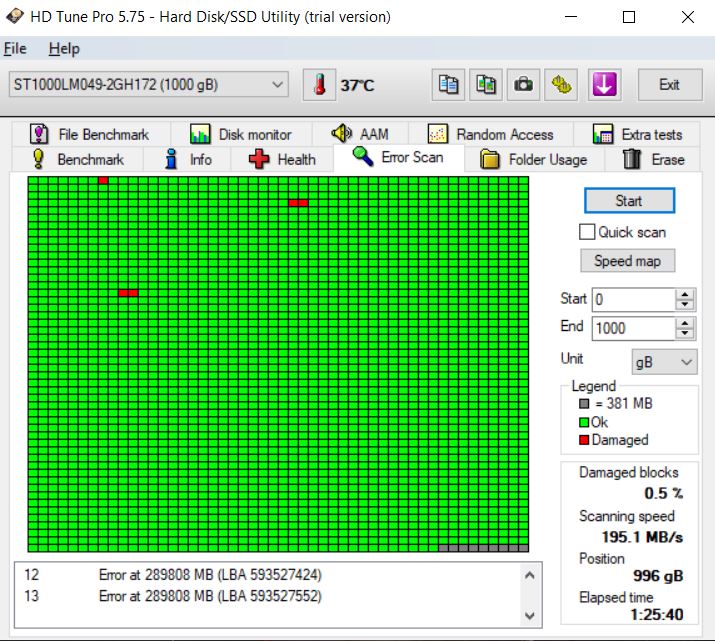This screenshot has width=715, height=641.
Task: Open the Help menu
Action: coord(64,48)
